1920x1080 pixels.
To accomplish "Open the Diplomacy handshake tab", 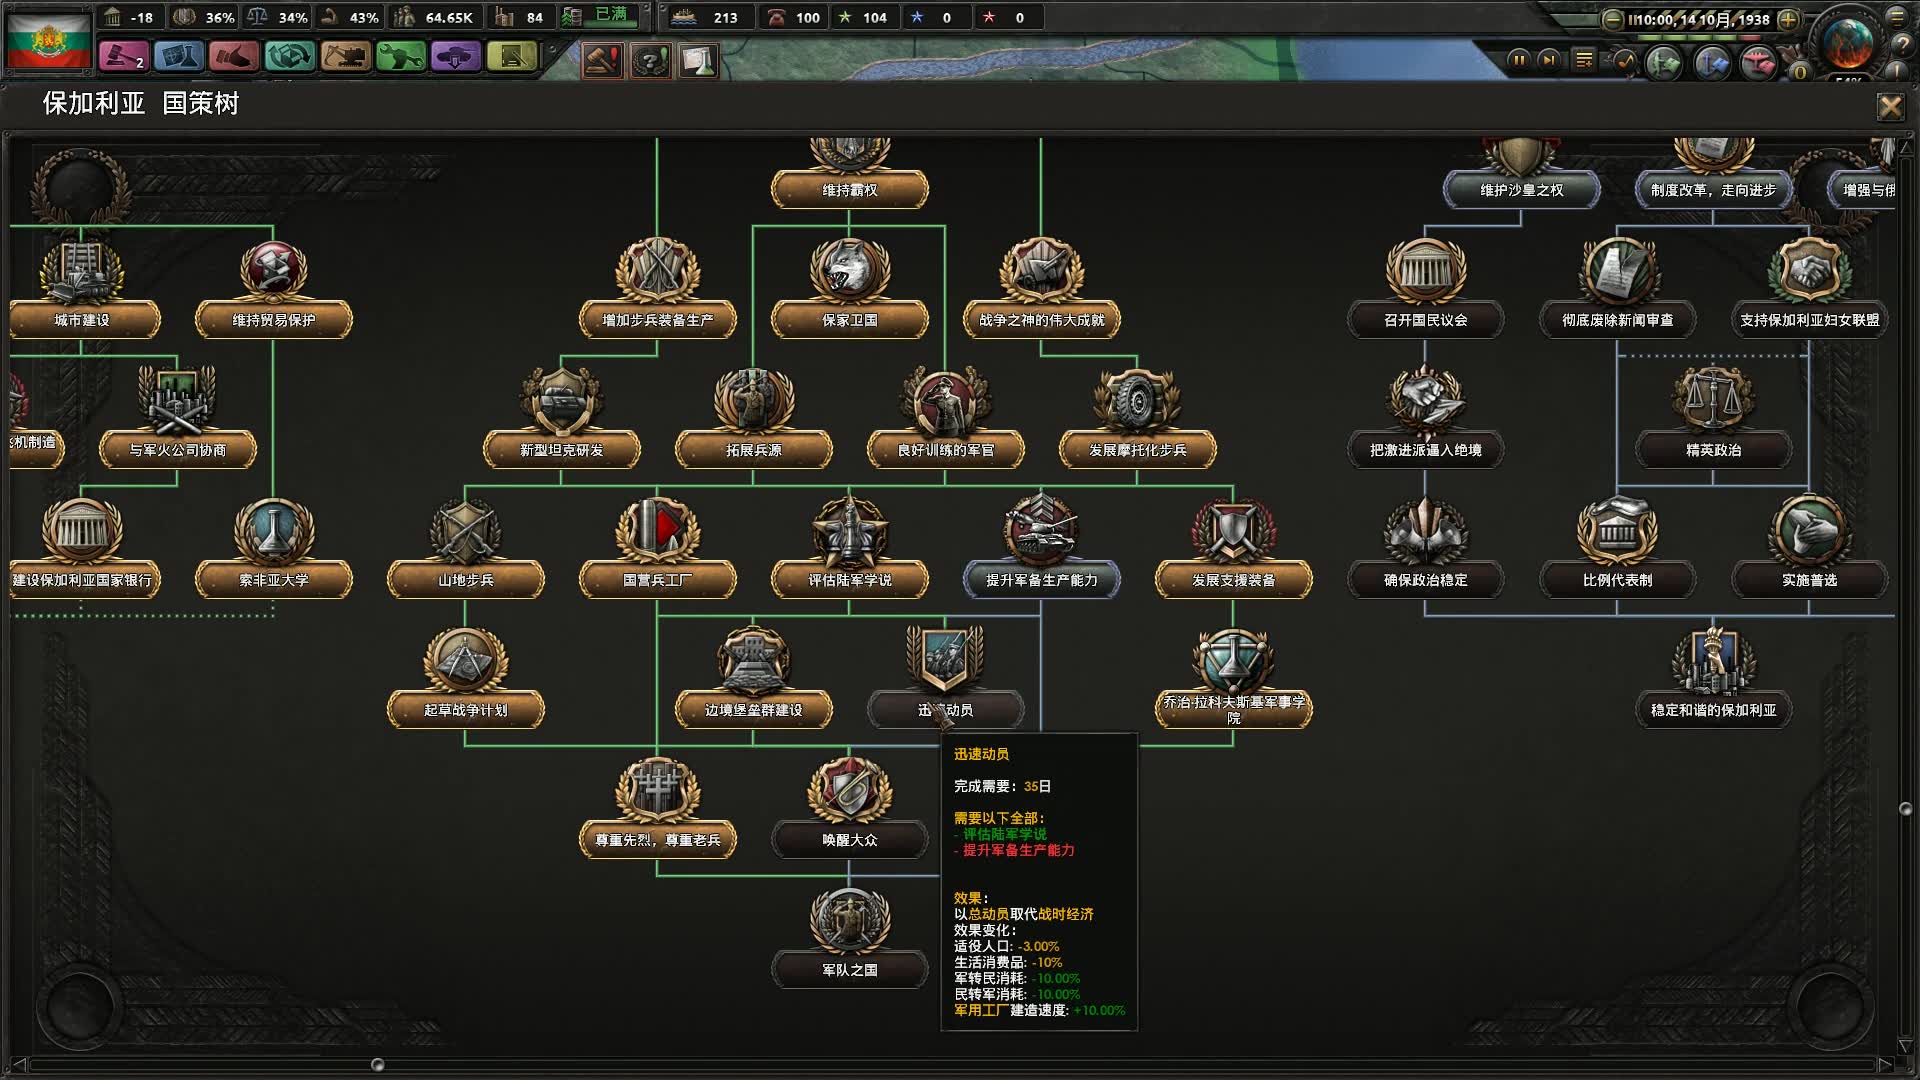I will 234,57.
